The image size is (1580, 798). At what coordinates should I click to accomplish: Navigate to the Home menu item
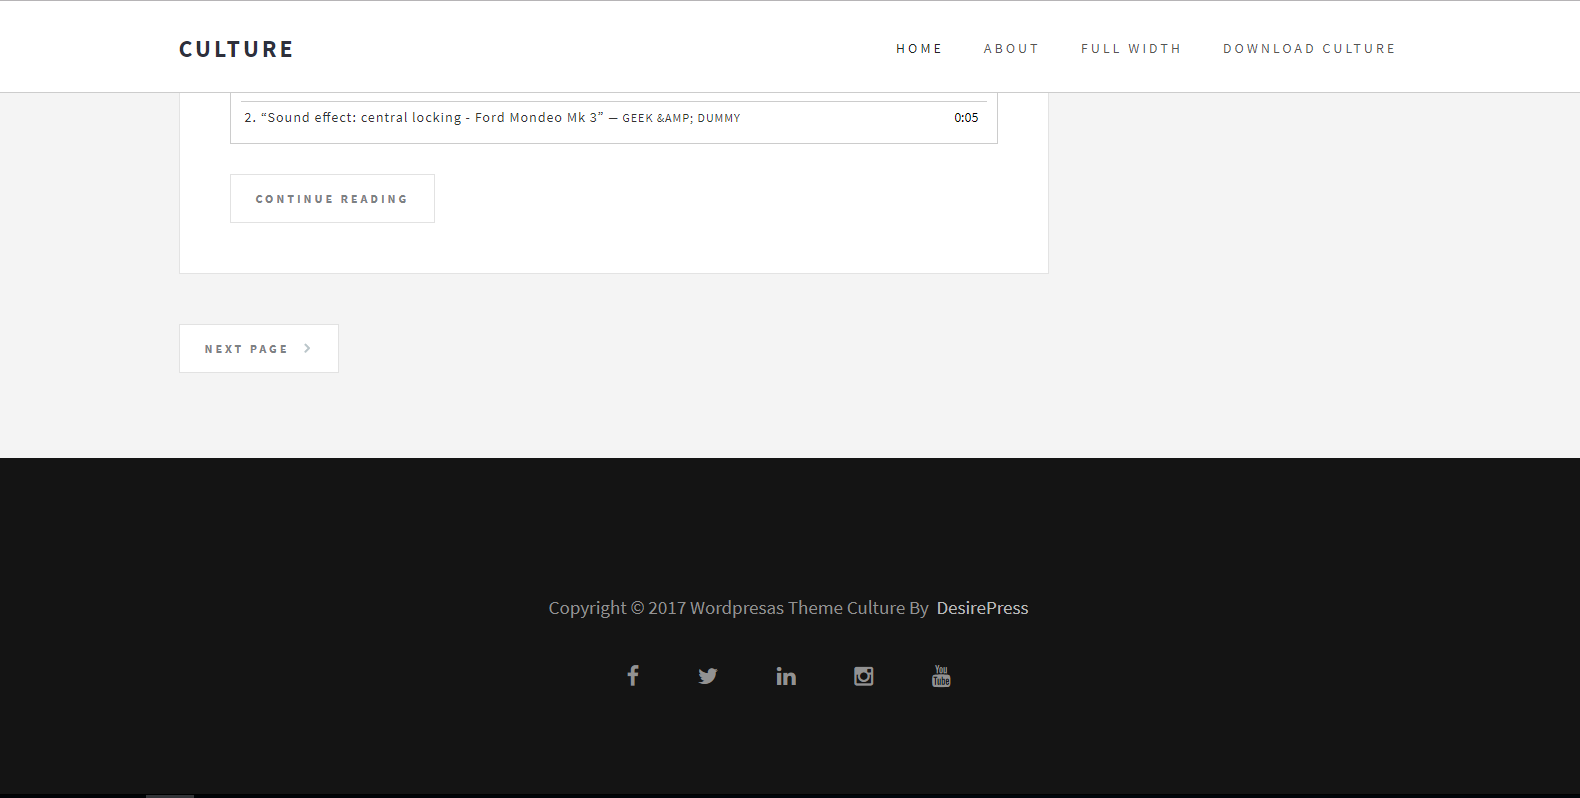919,49
